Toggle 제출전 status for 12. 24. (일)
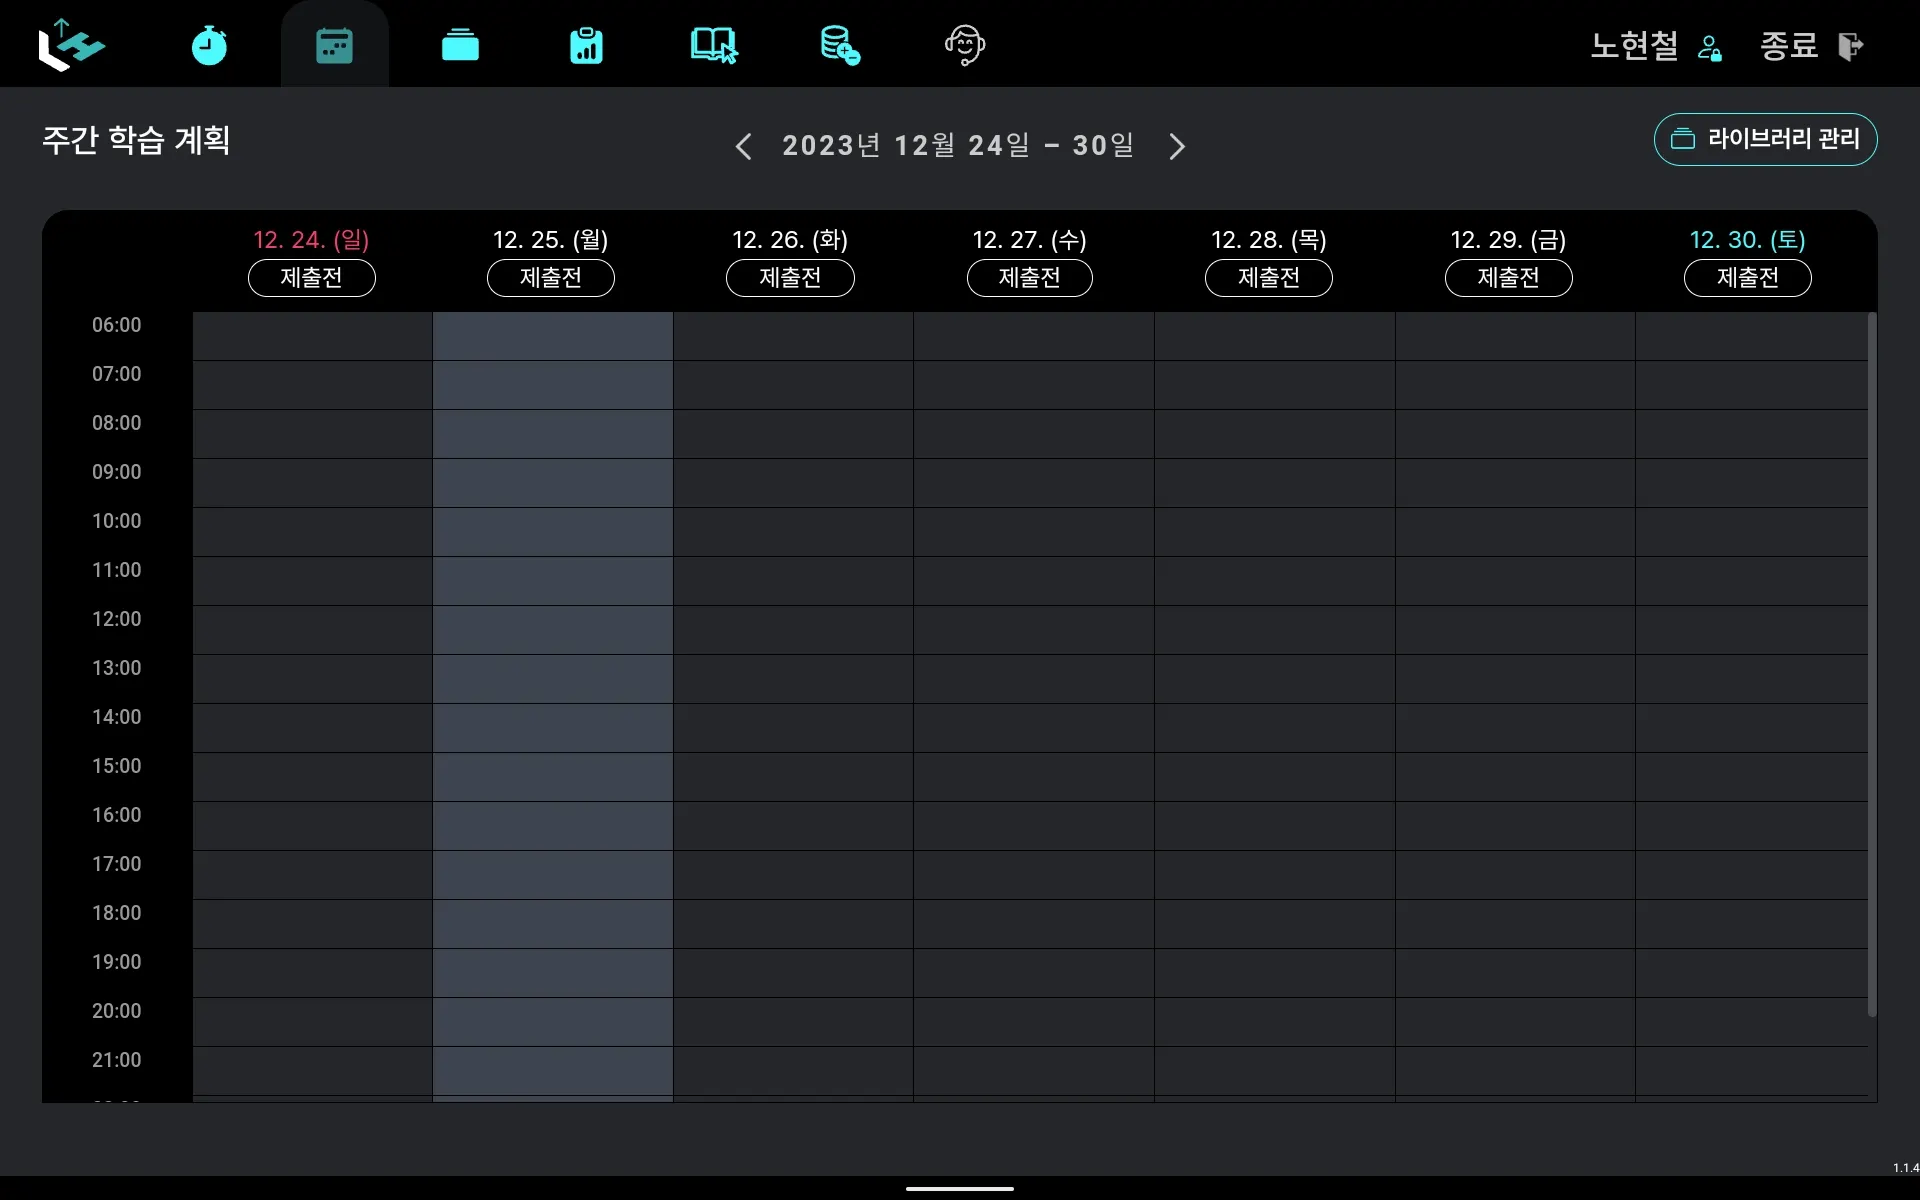1920x1200 pixels. tap(311, 278)
